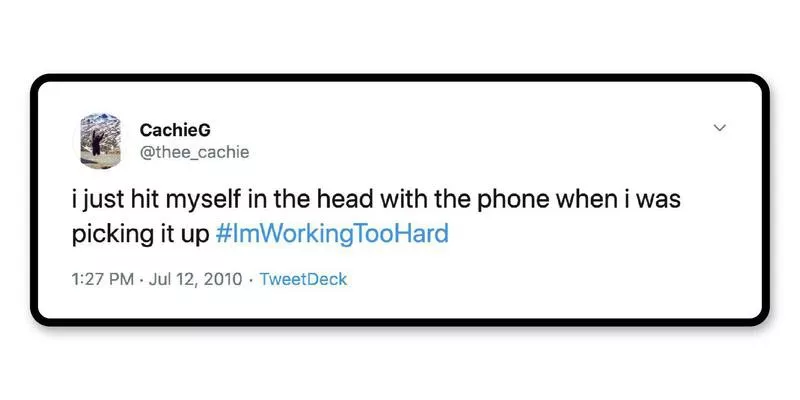
Task: Expand the tweet options chevron
Action: [718, 128]
